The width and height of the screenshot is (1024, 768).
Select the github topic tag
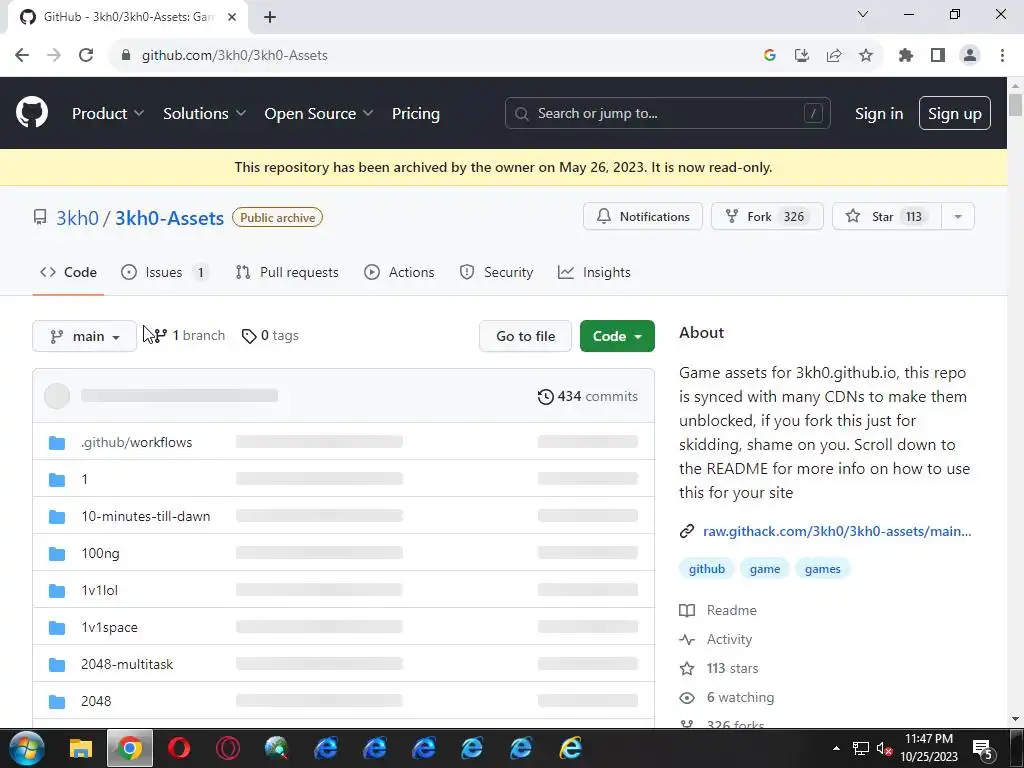click(x=707, y=569)
